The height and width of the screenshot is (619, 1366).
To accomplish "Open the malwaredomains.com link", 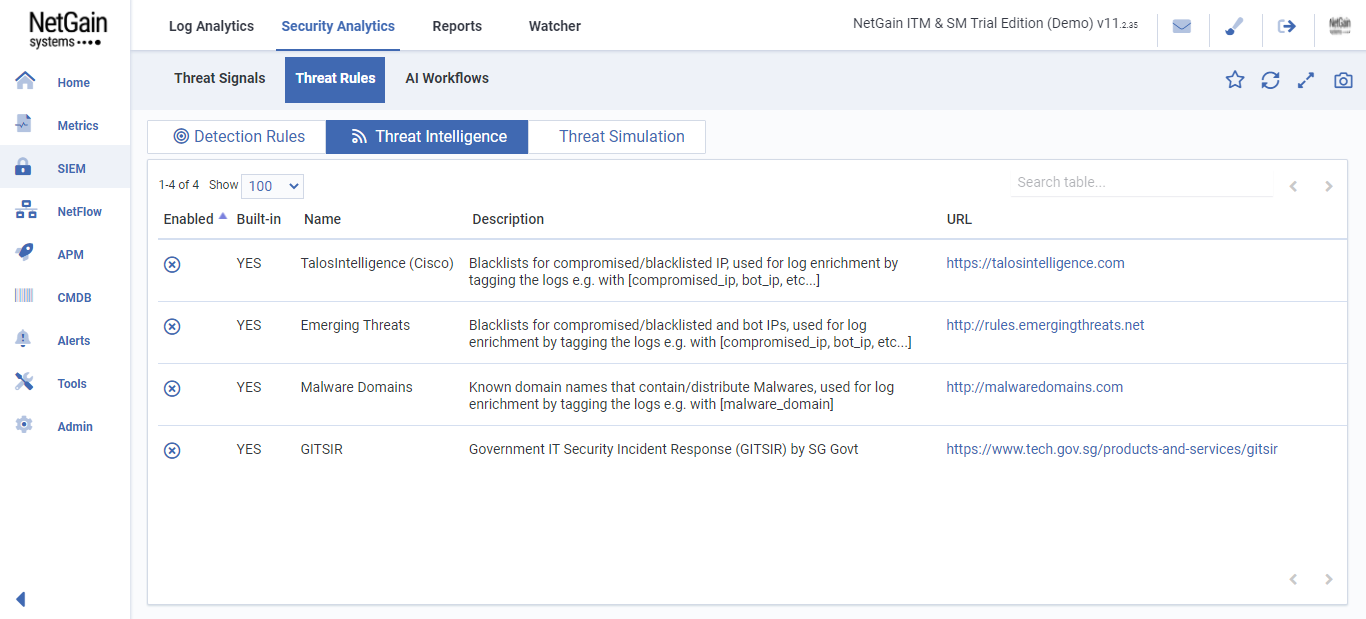I will [1034, 387].
